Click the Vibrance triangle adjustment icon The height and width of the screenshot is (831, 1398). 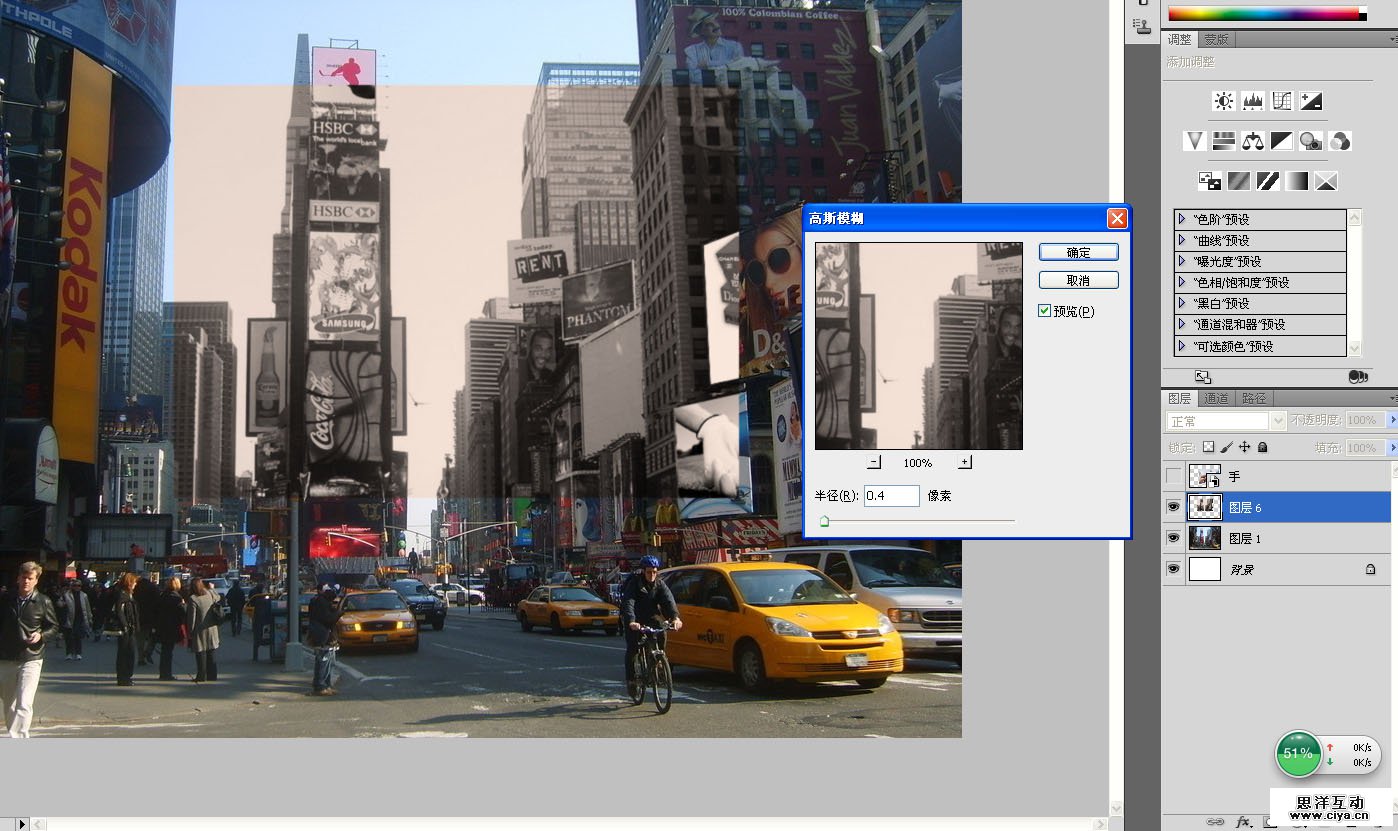(x=1195, y=141)
